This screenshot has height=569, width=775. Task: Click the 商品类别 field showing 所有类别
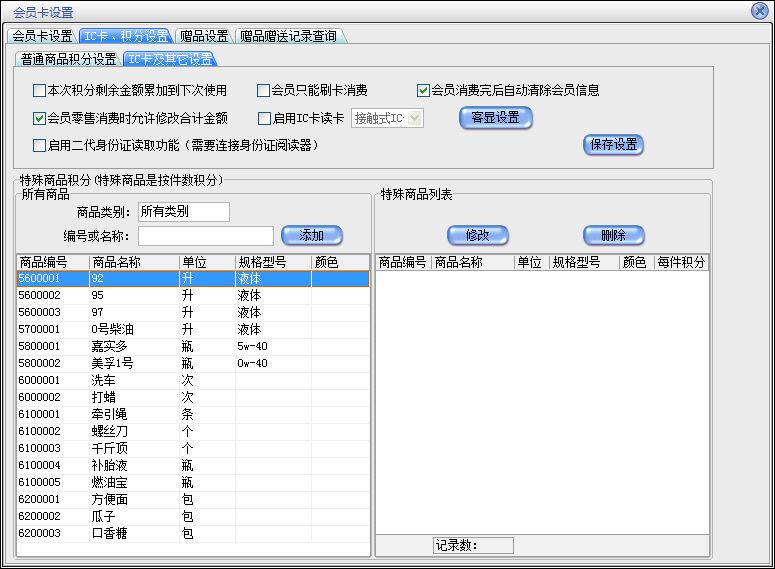[184, 211]
